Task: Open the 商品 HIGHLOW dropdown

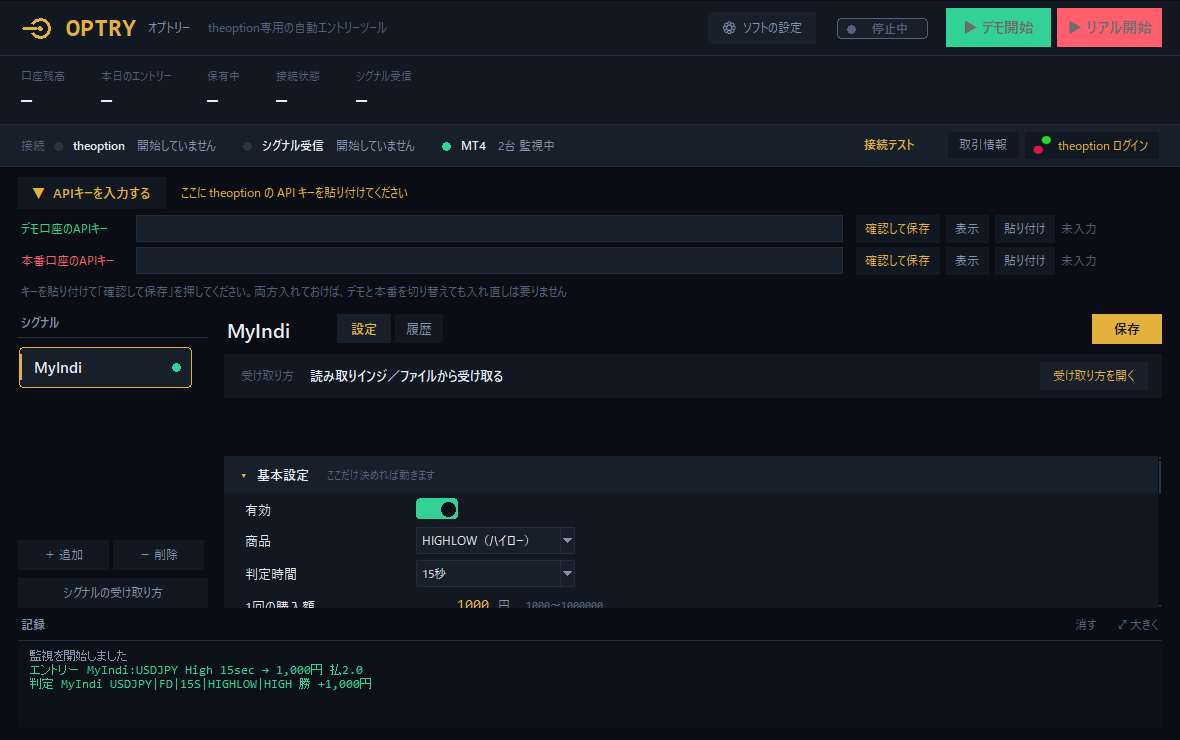Action: click(495, 541)
